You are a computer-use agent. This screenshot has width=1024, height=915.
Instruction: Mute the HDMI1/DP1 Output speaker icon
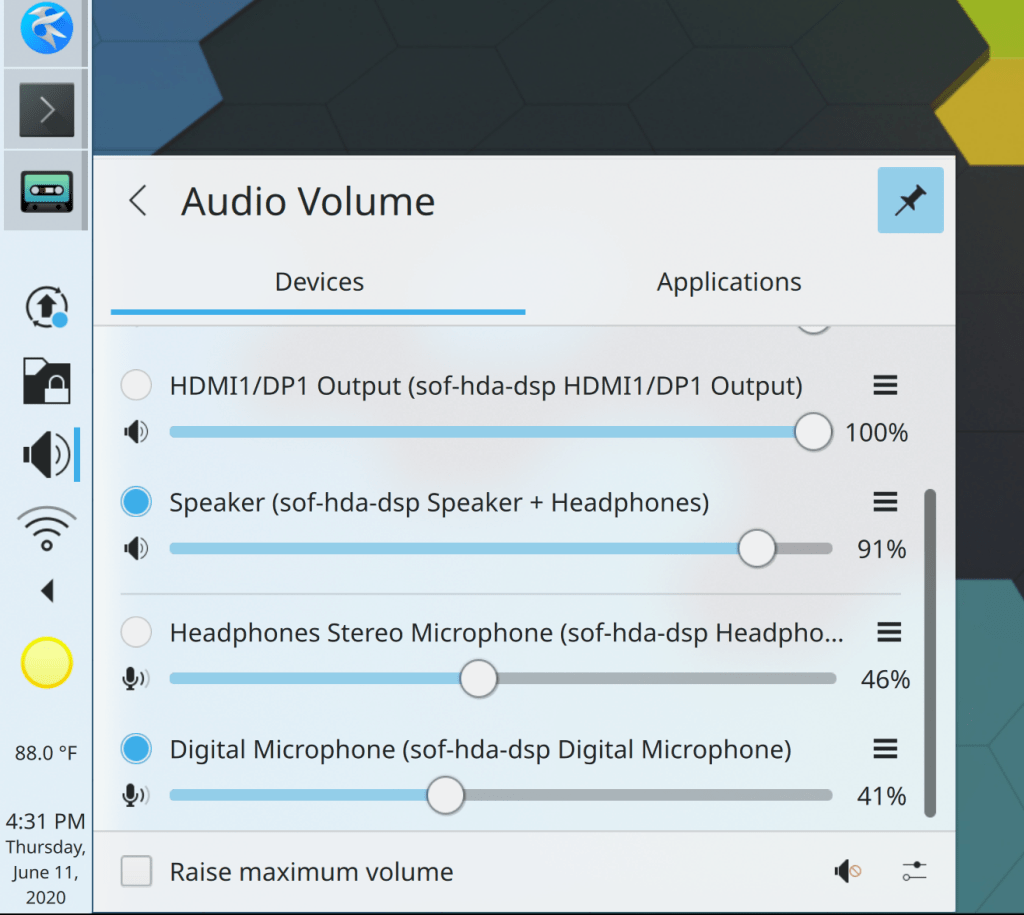(x=135, y=432)
